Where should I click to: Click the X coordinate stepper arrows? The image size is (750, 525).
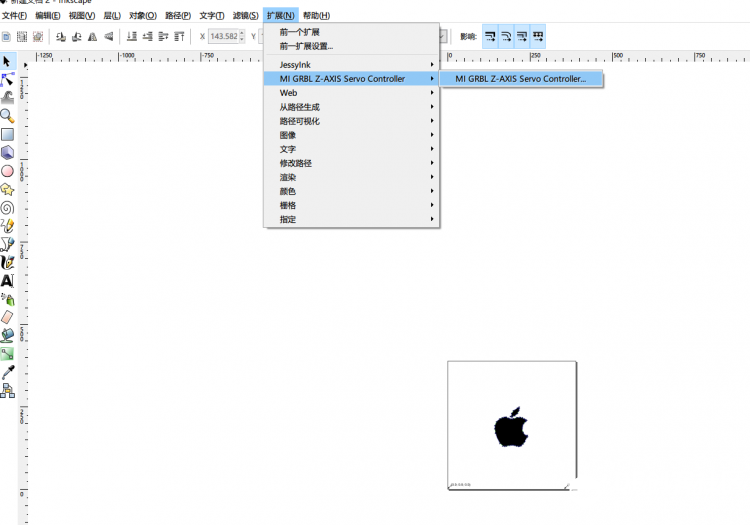point(242,36)
